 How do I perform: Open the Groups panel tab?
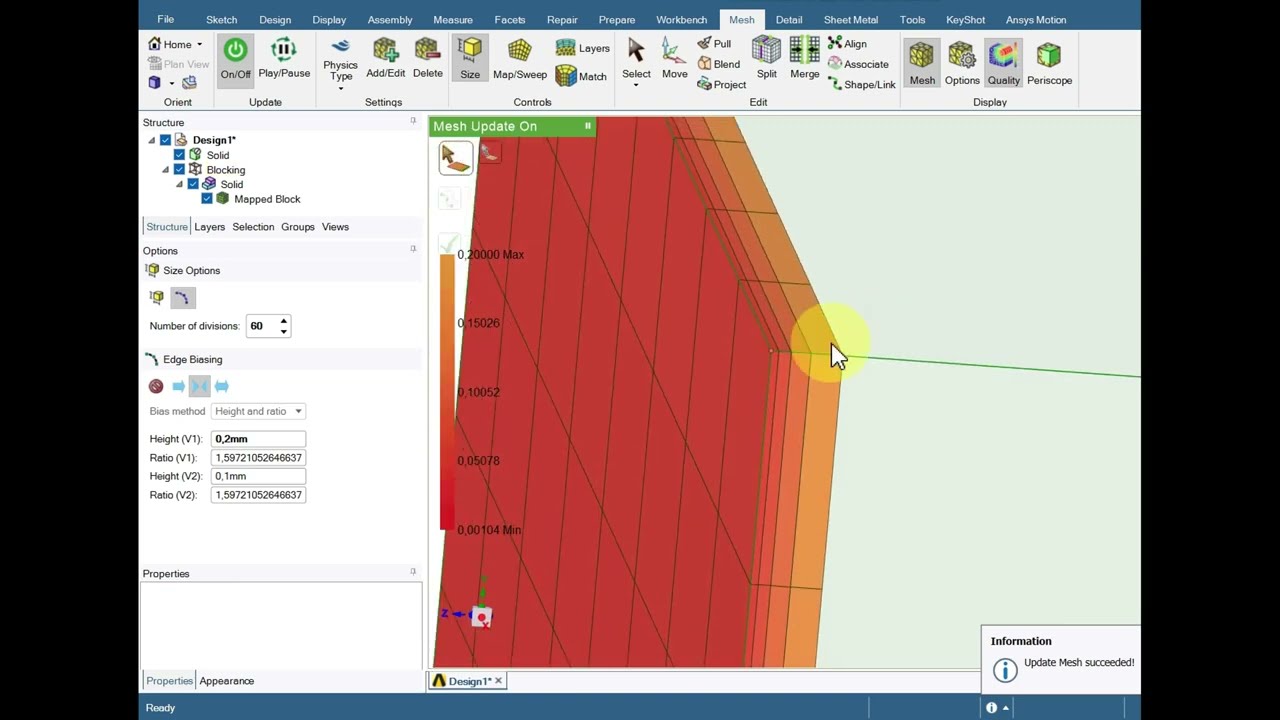click(x=298, y=227)
